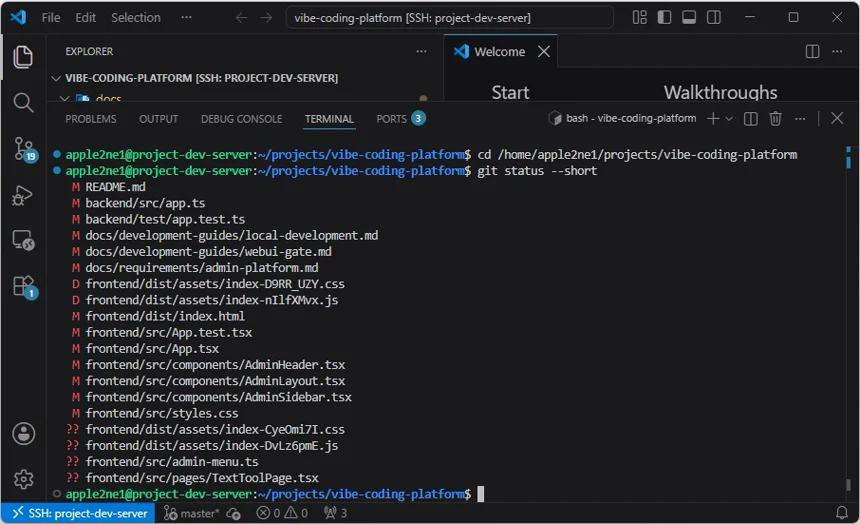Open the Selection menu
The width and height of the screenshot is (860, 524).
[136, 18]
